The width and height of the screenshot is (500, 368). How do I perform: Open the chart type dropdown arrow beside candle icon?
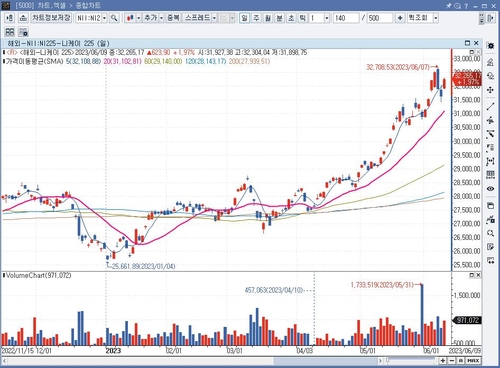[x=139, y=18]
